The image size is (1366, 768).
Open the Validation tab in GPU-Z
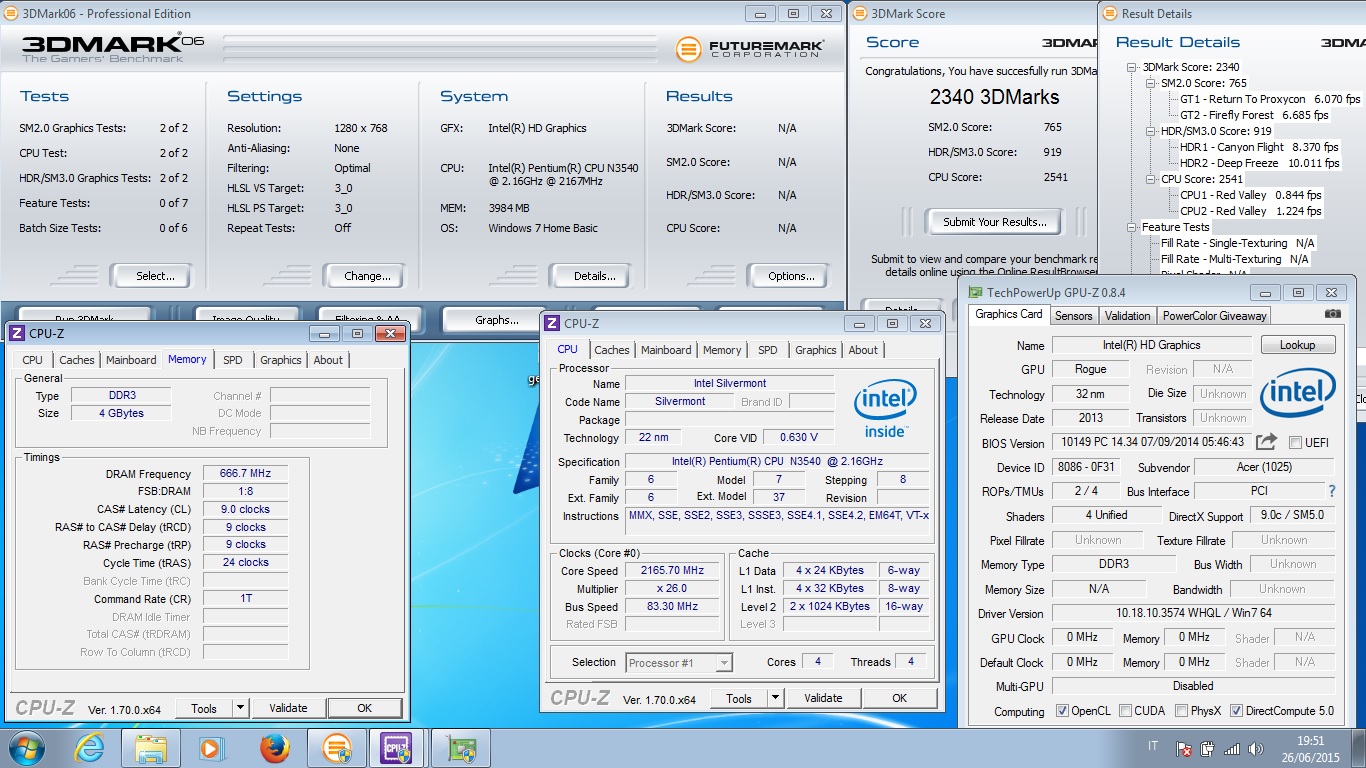(1128, 316)
